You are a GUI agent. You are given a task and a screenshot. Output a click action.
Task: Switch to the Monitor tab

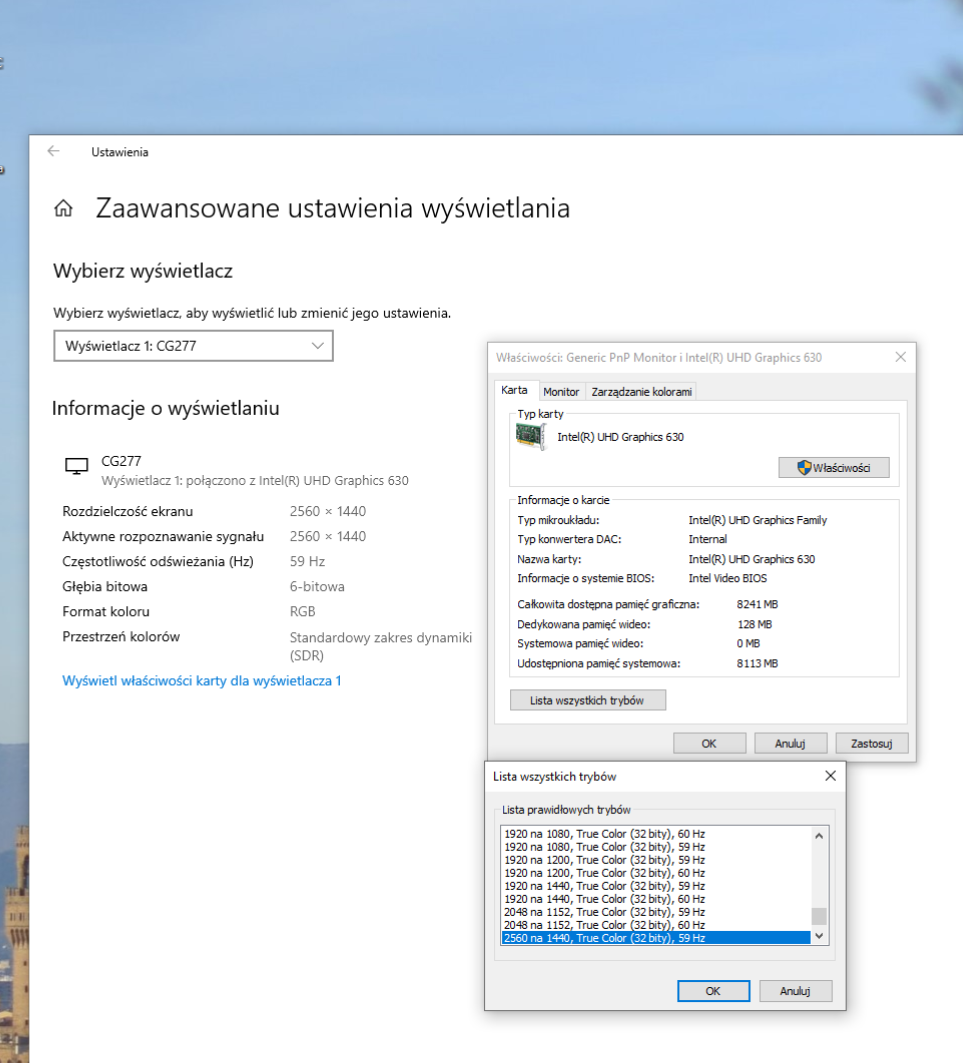(x=561, y=392)
